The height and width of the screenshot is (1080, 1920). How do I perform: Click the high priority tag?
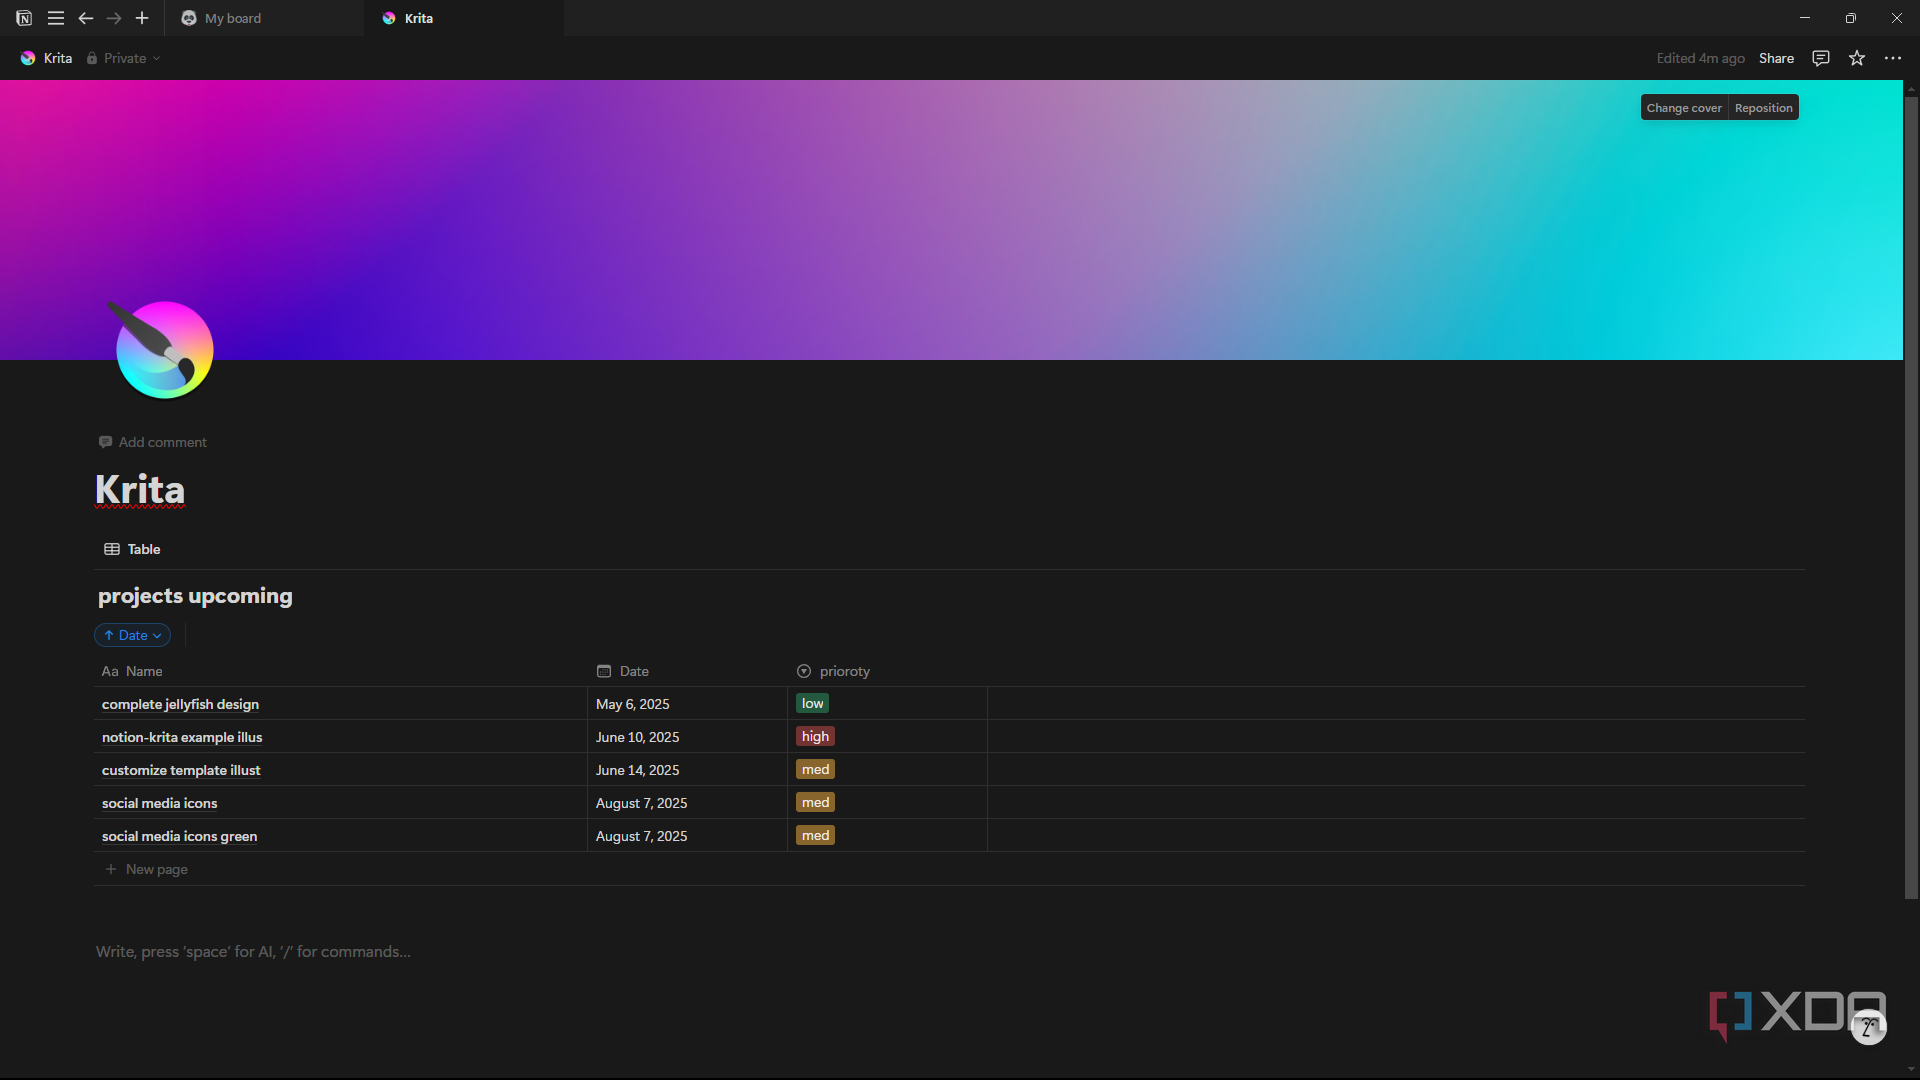(815, 736)
